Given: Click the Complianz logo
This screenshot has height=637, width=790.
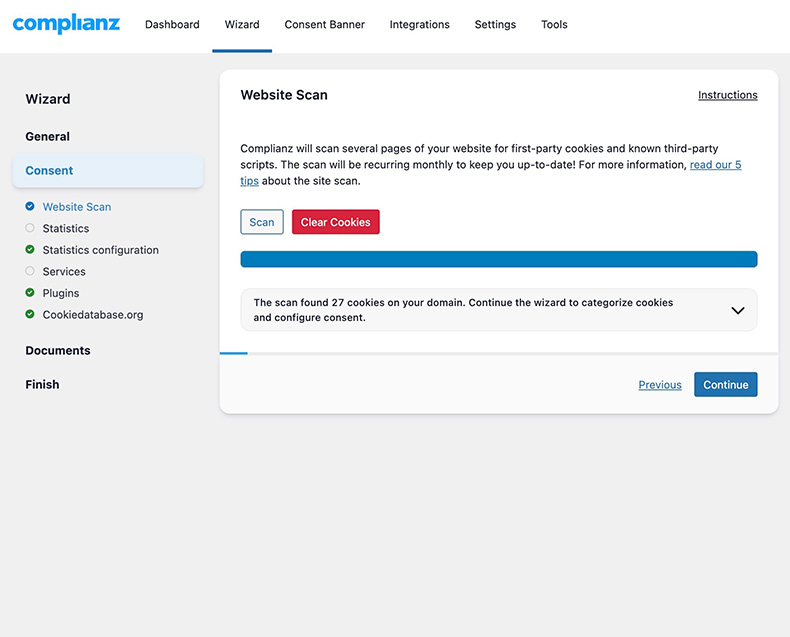Looking at the screenshot, I should [x=66, y=24].
